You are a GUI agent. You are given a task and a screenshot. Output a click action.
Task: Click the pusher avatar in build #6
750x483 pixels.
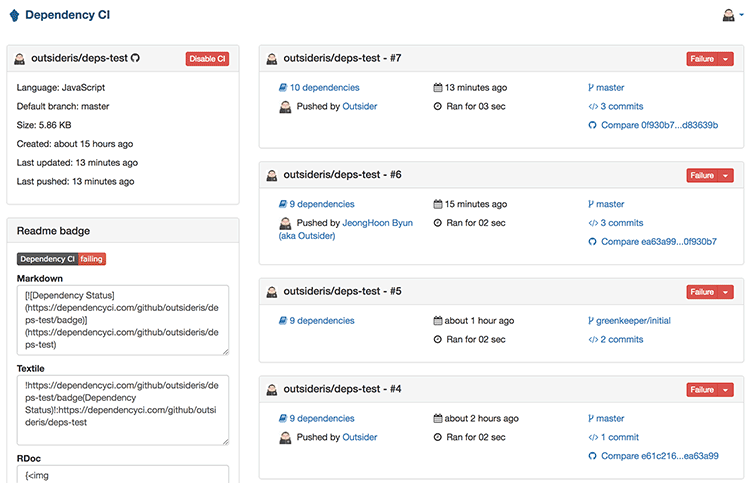(285, 223)
